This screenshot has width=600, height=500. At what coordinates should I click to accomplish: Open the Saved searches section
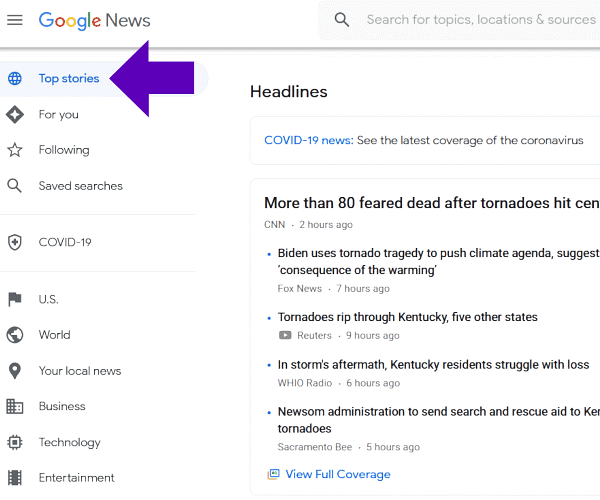[80, 186]
